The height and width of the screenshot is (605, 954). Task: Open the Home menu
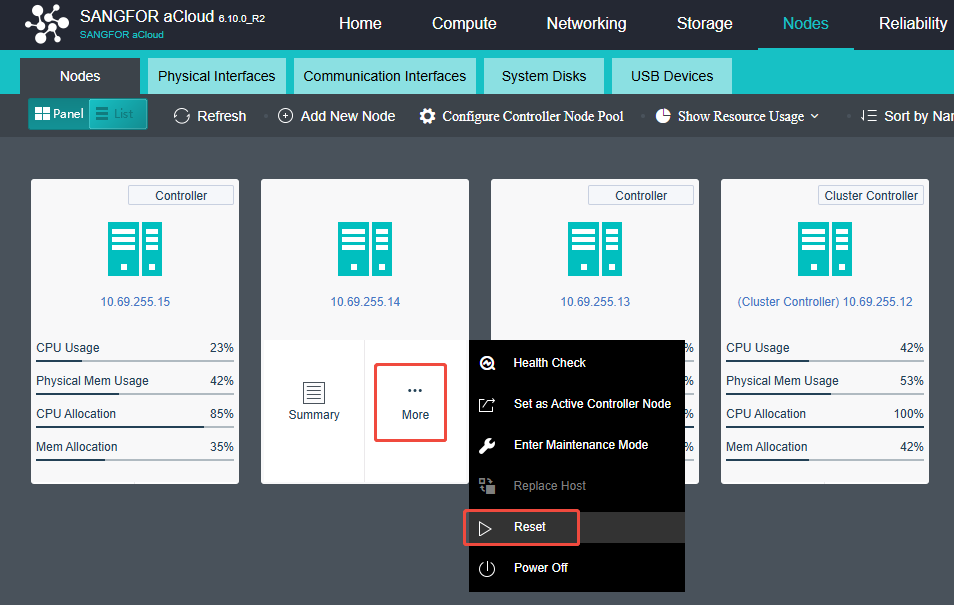[x=360, y=24]
